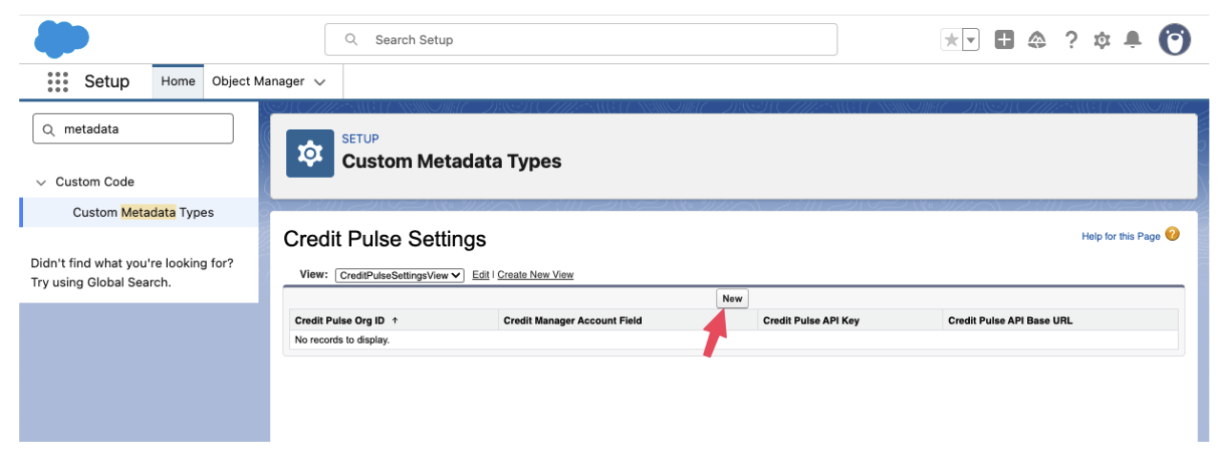Click the Create New View link

pyautogui.click(x=535, y=275)
